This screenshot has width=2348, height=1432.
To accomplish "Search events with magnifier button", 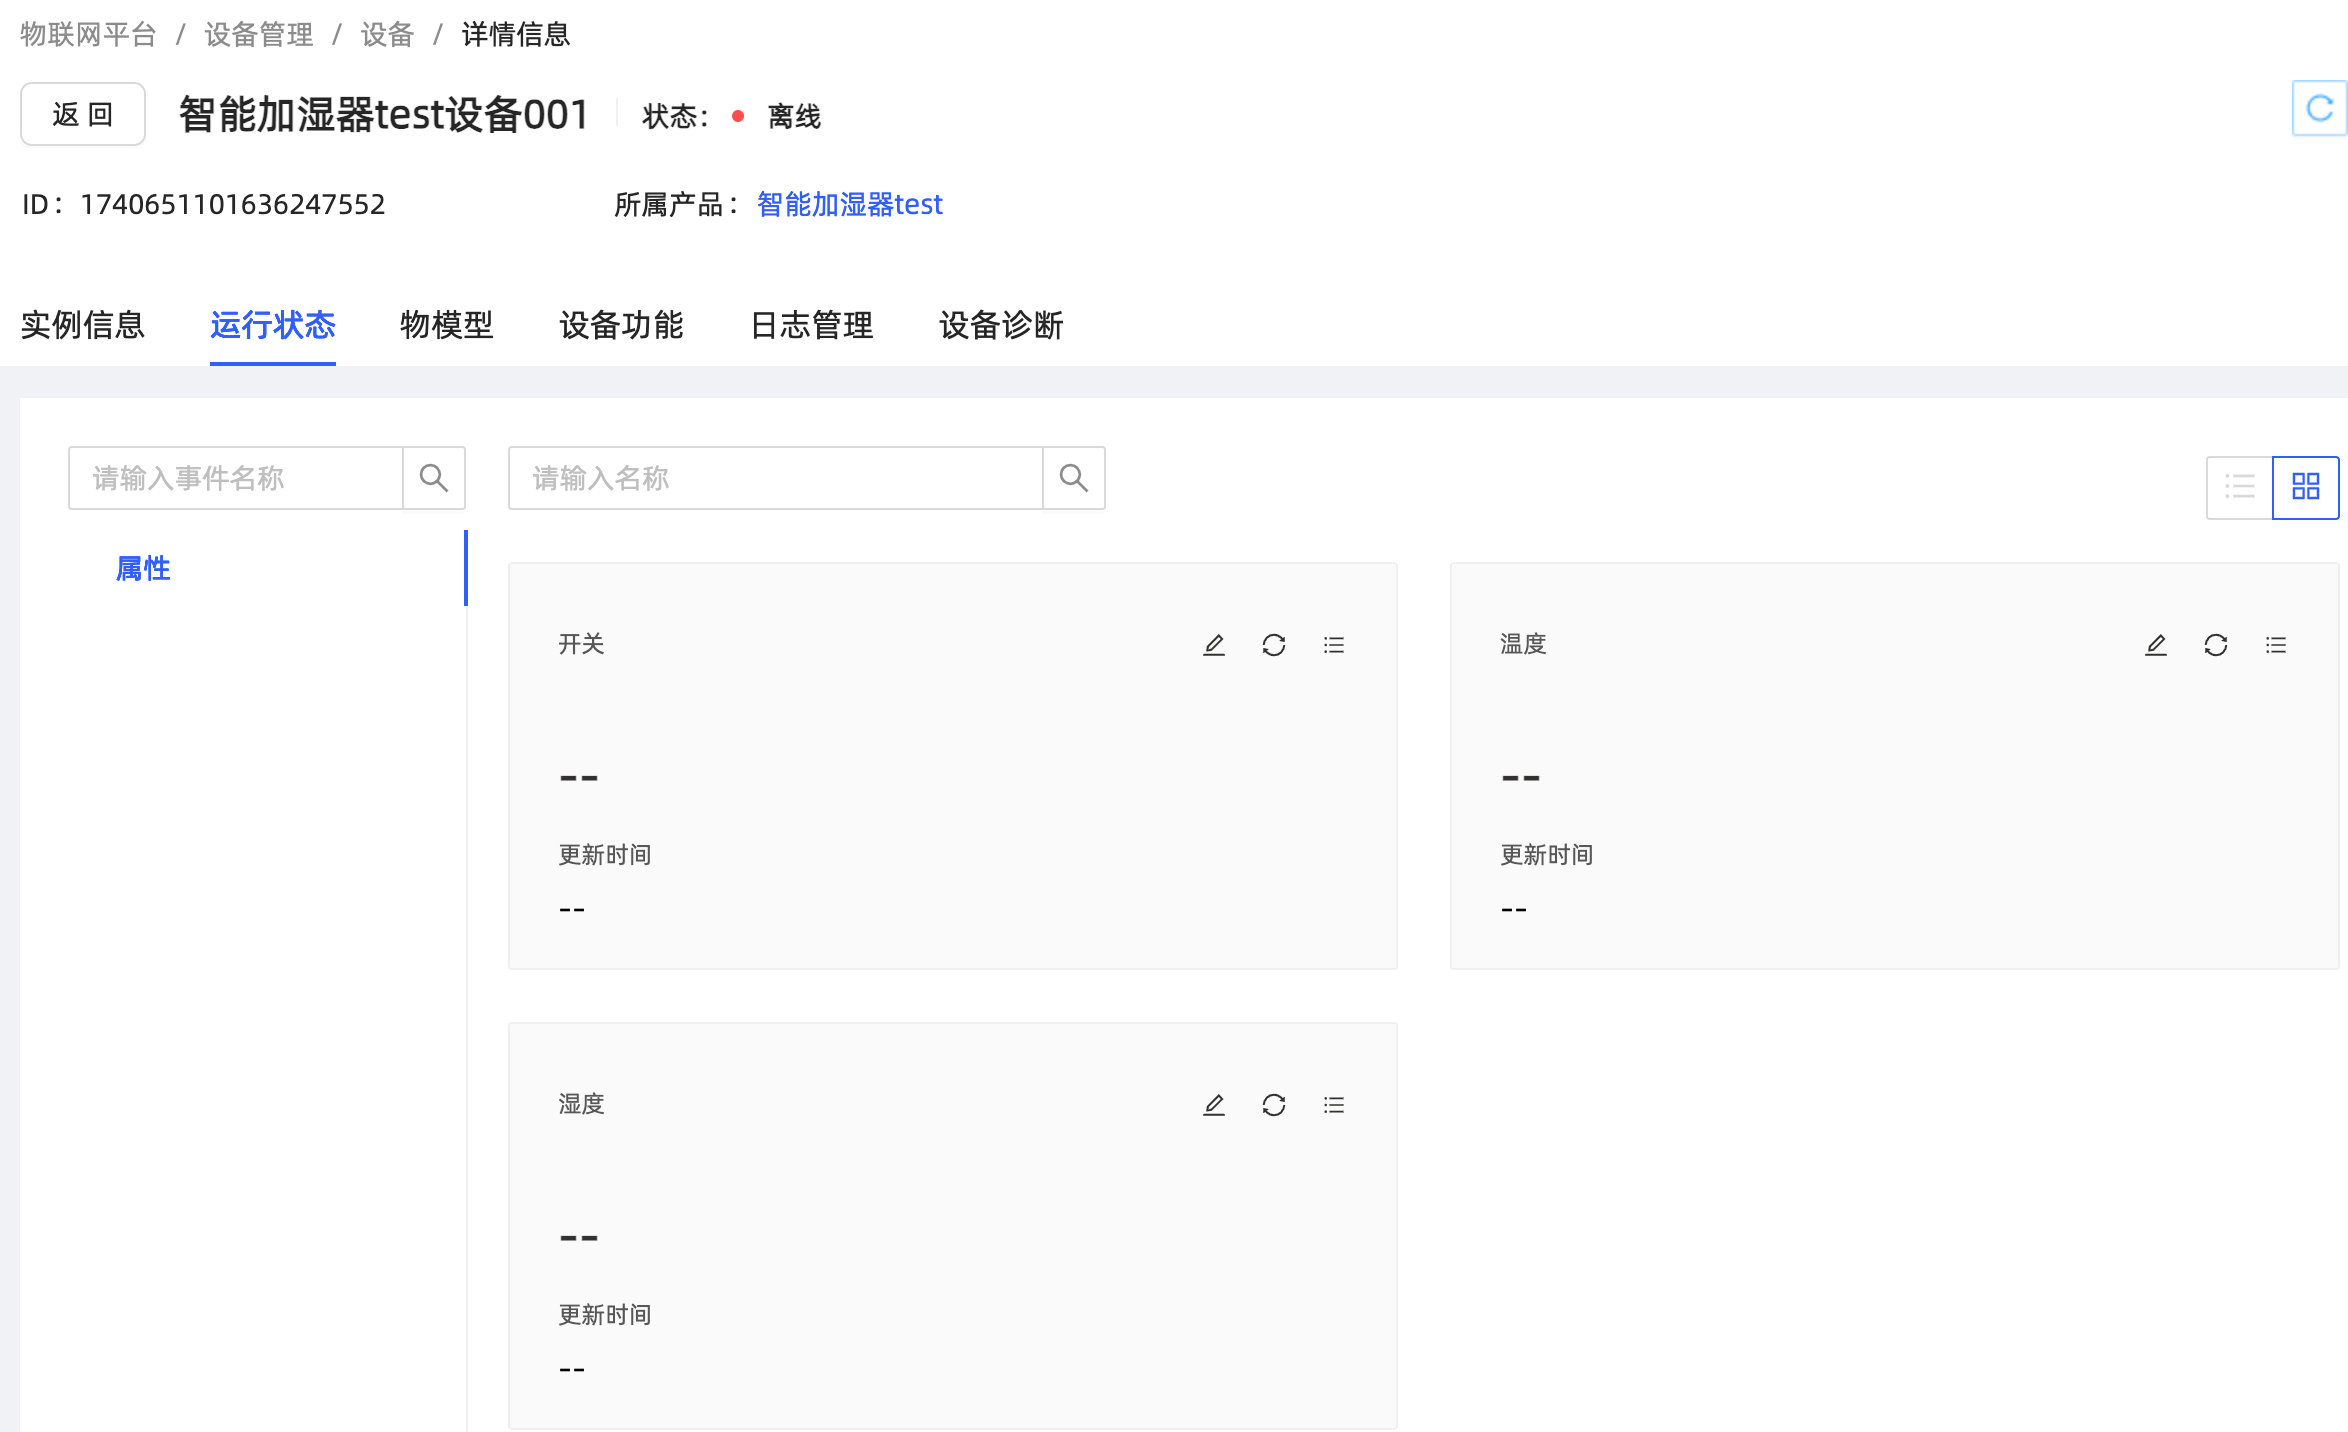I will click(433, 478).
